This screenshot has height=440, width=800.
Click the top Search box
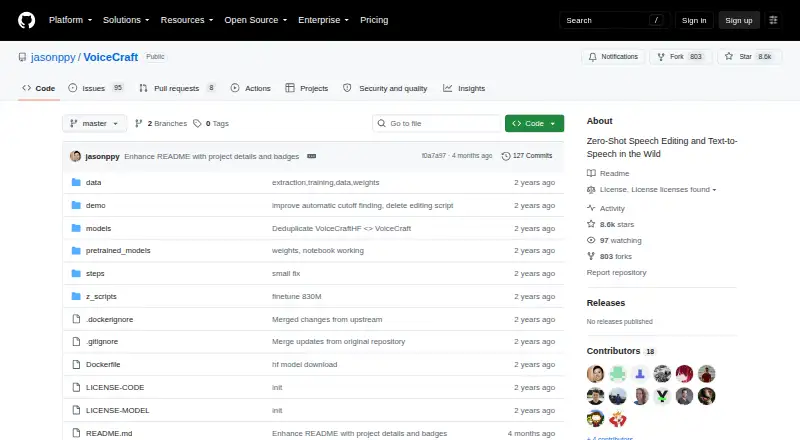pyautogui.click(x=614, y=20)
